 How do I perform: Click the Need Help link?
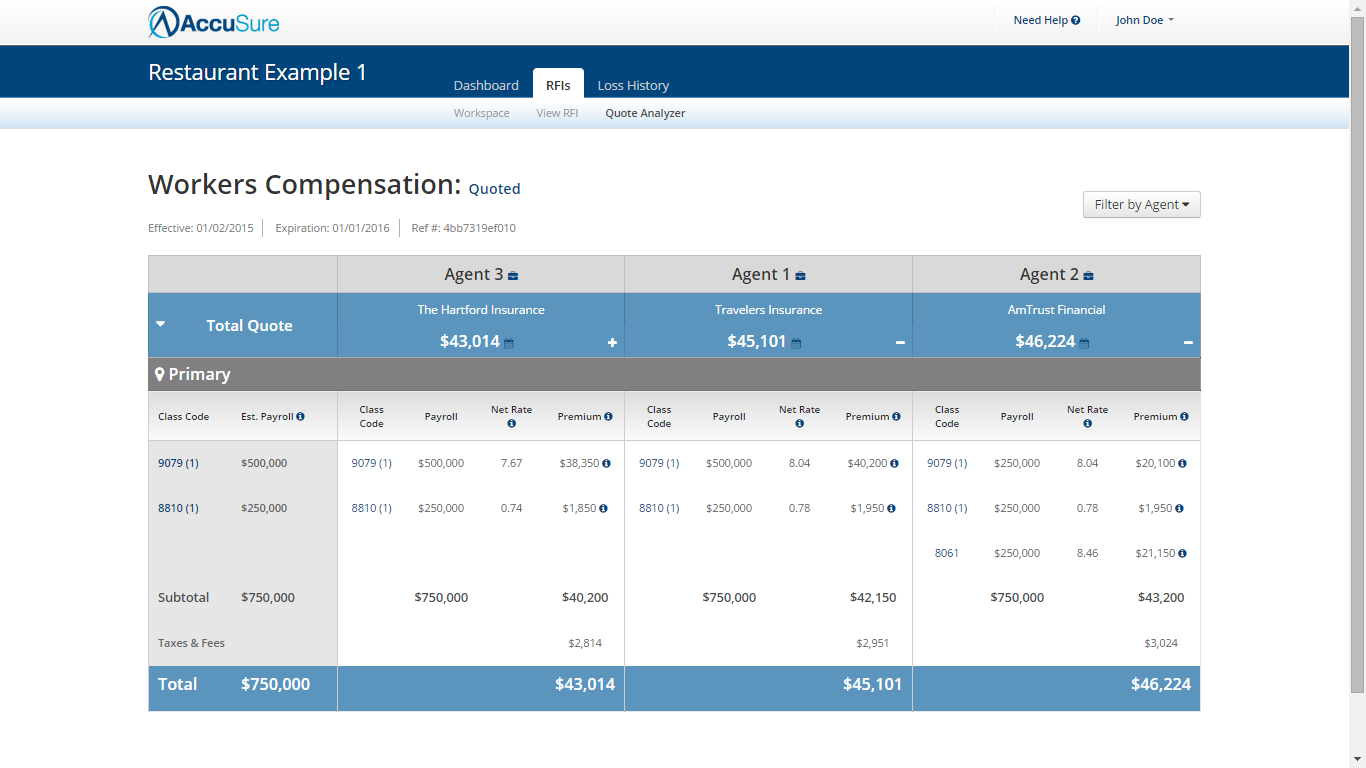point(1046,20)
